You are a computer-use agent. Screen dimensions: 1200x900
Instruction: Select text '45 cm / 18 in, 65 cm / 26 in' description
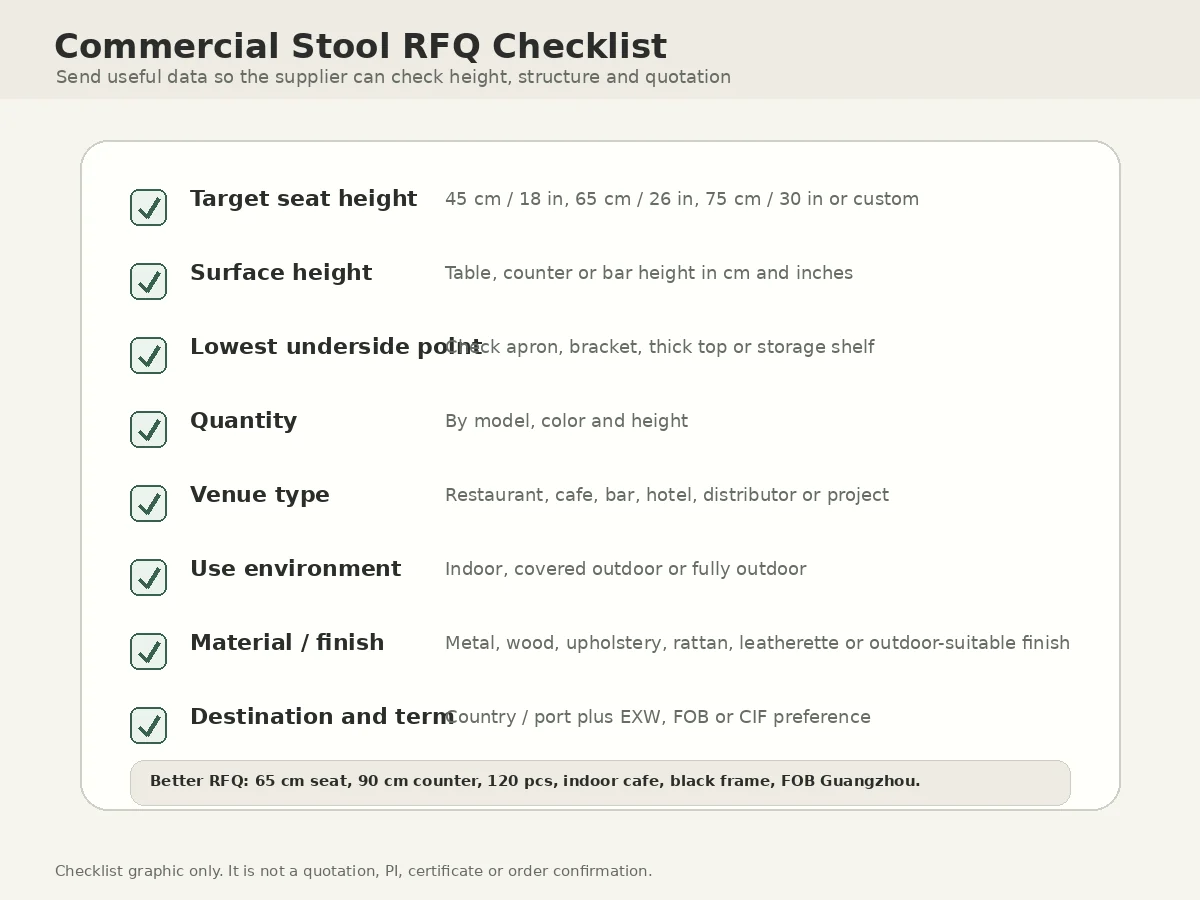pos(570,199)
